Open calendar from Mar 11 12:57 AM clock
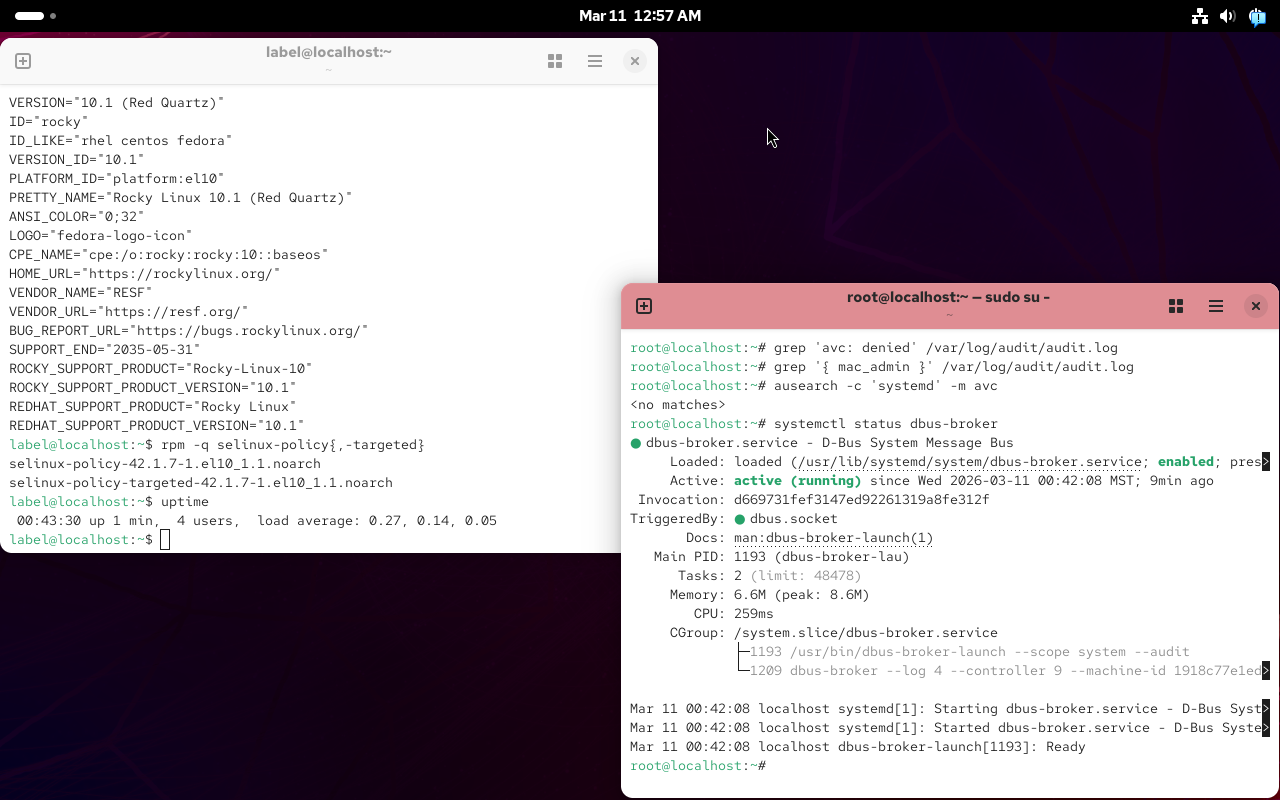The image size is (1280, 800). [x=640, y=16]
